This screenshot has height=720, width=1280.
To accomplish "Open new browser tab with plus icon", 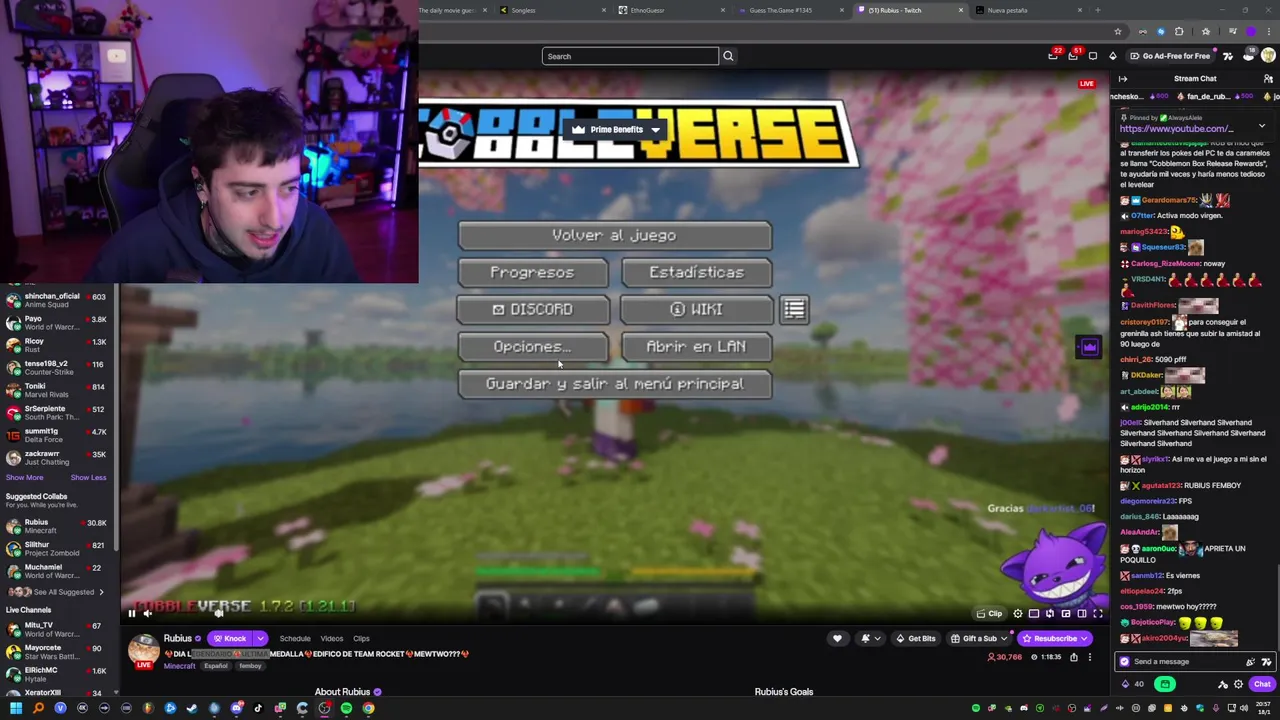I will click(x=1098, y=10).
